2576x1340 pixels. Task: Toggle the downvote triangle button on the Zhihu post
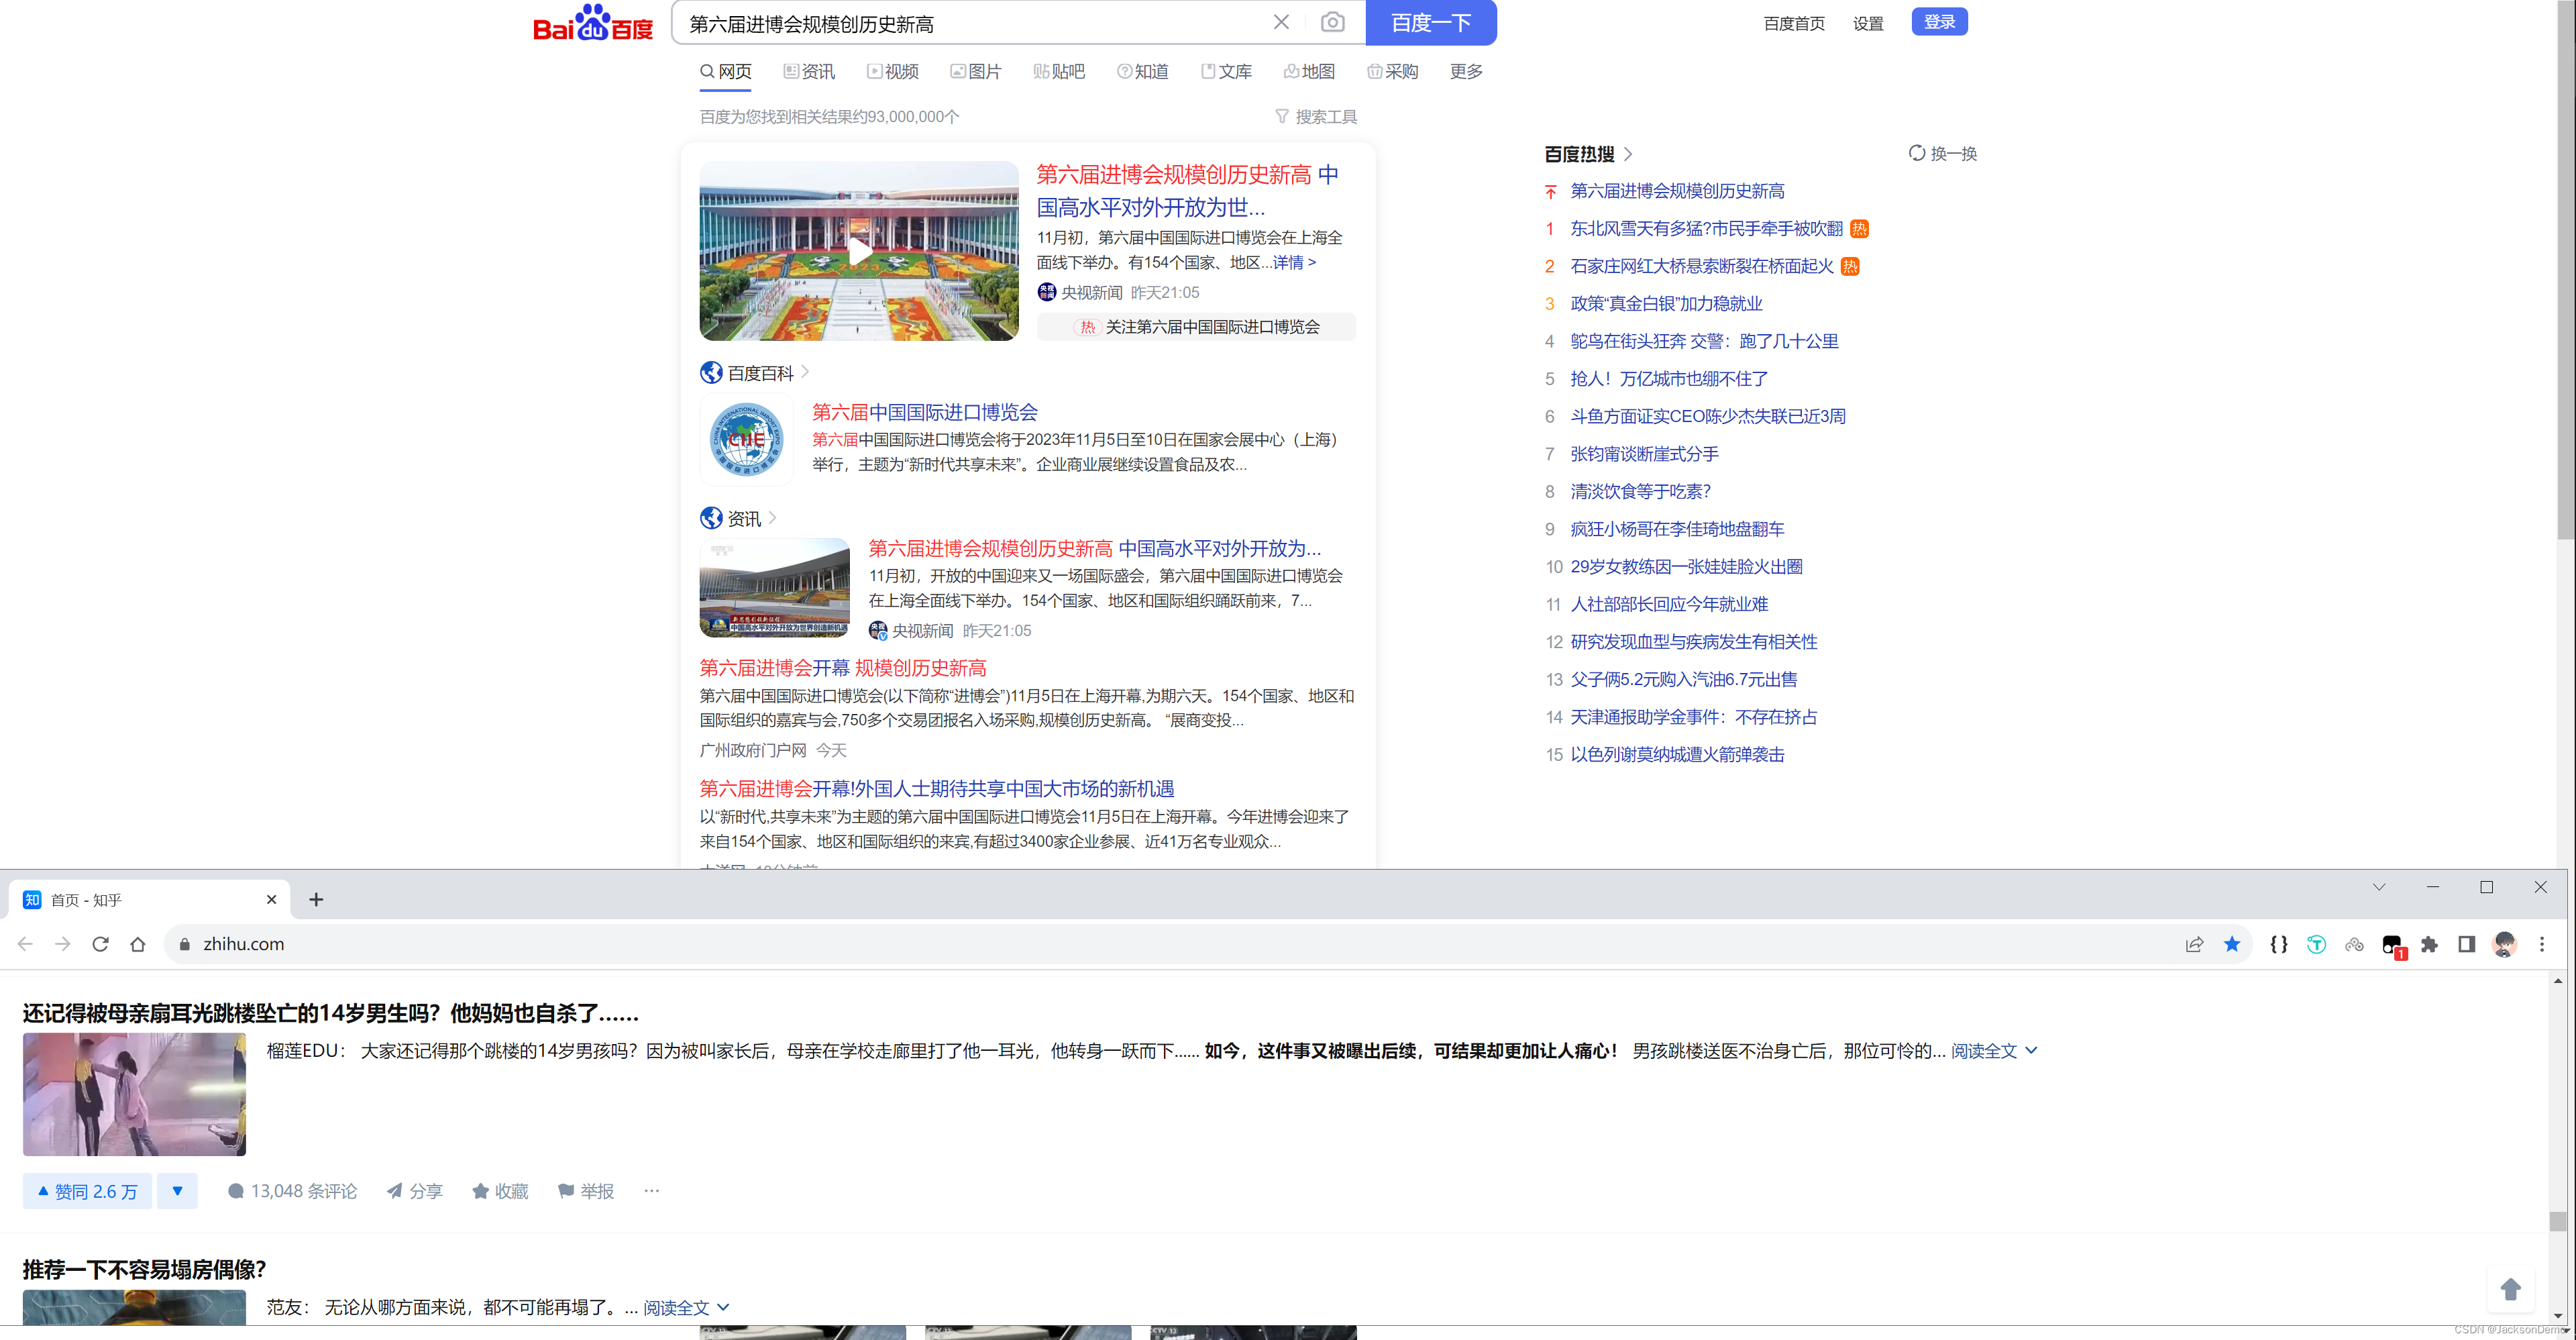(x=177, y=1191)
